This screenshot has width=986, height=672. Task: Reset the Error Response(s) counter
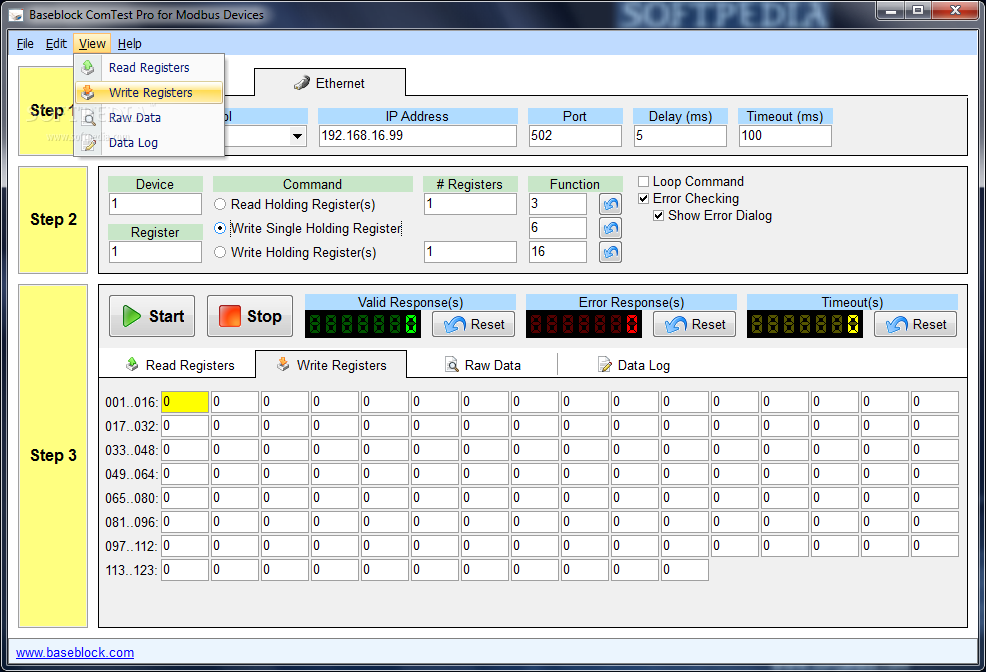point(694,324)
